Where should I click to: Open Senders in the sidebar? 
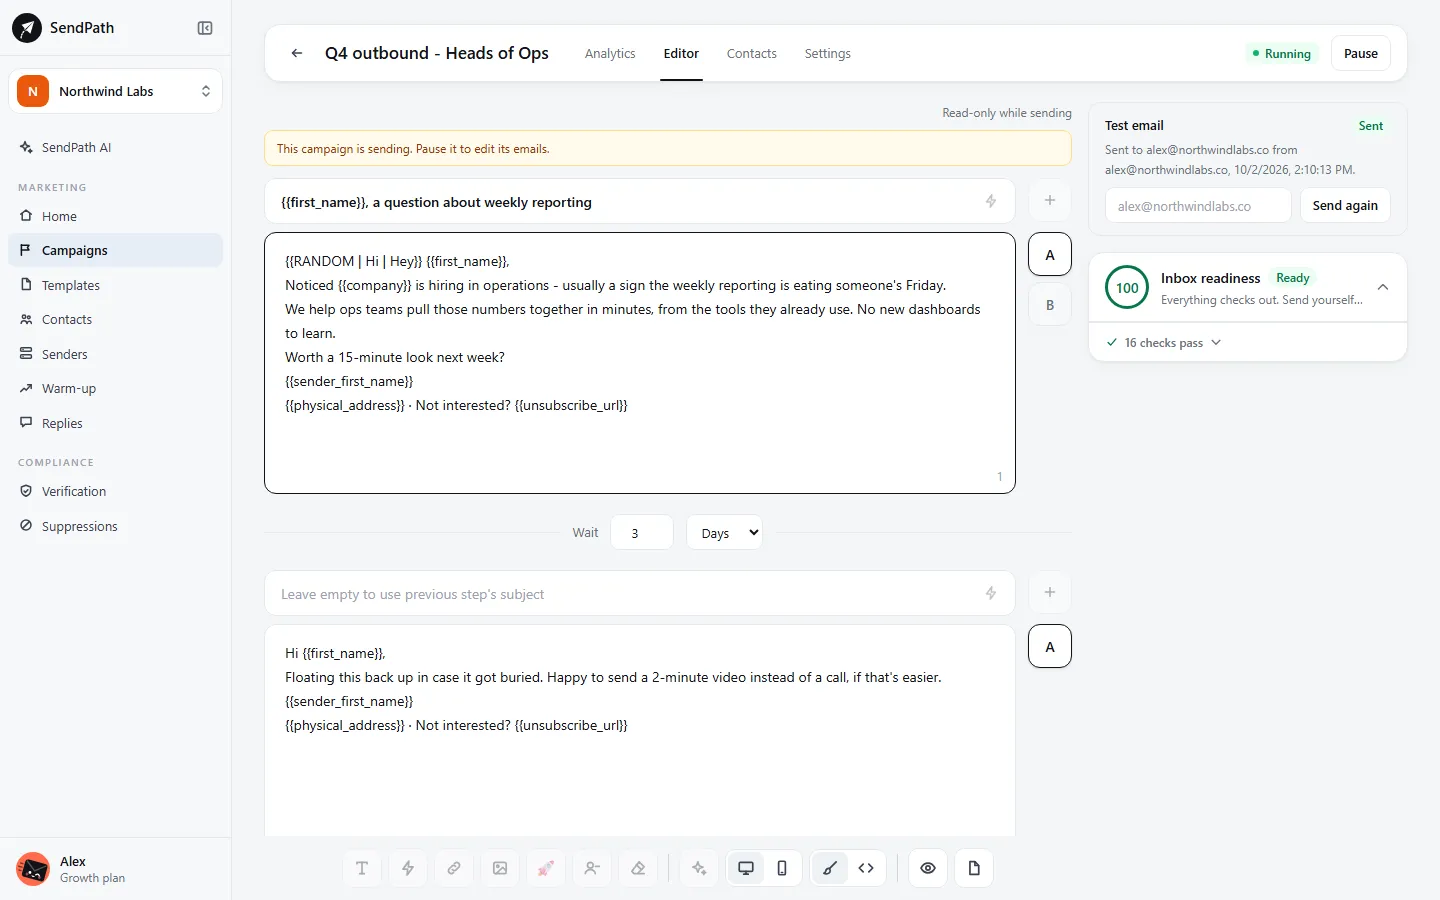[115, 354]
